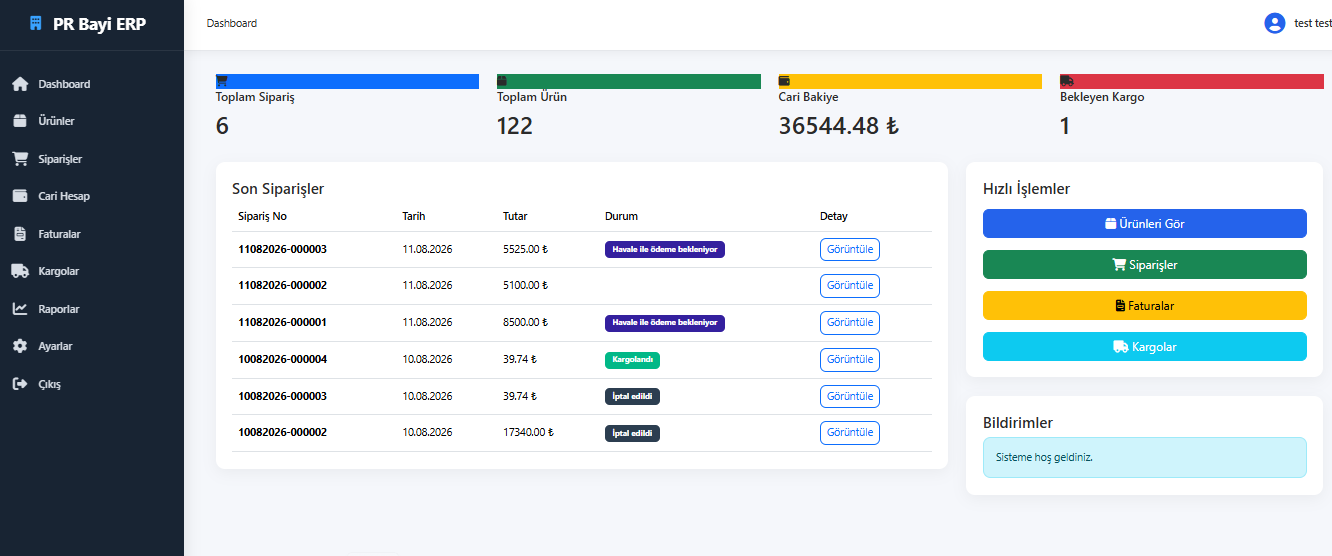Click the Raporlar chart icon in sidebar

coord(20,309)
